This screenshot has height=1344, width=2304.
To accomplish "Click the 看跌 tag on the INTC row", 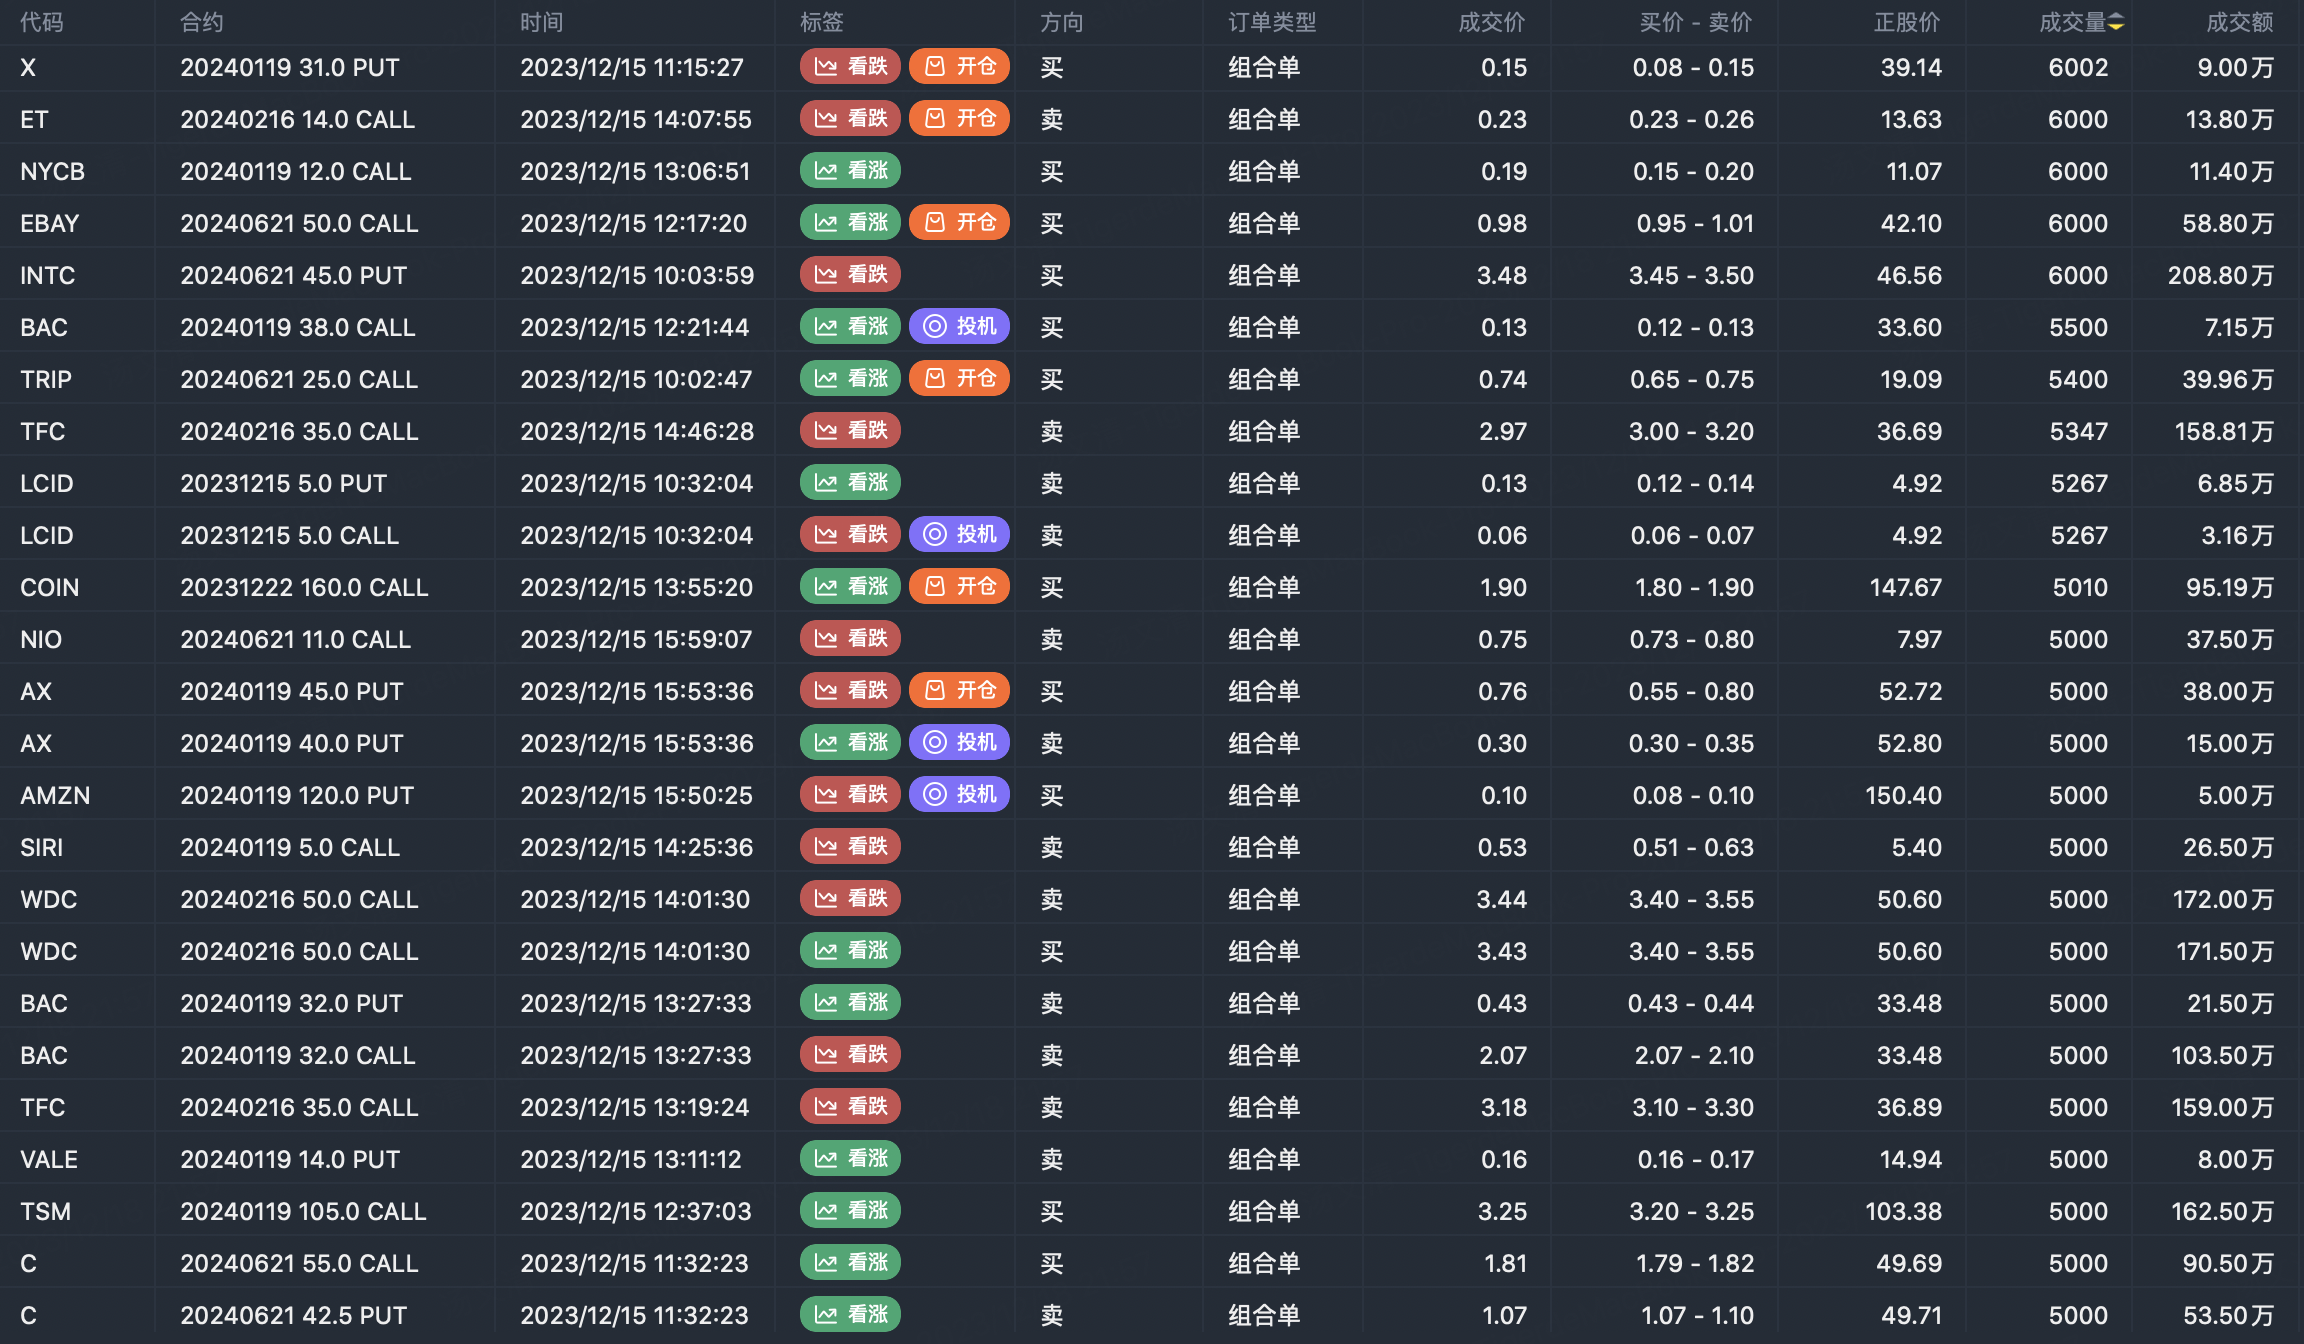I will 850,275.
